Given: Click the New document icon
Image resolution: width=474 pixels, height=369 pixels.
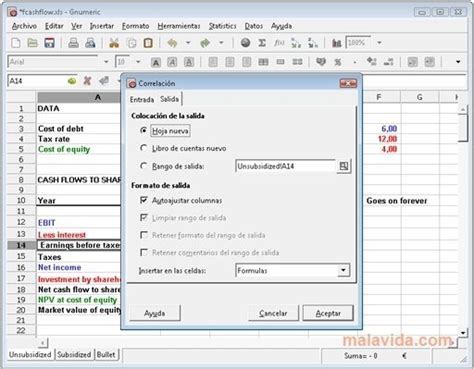Looking at the screenshot, I should click(x=16, y=43).
